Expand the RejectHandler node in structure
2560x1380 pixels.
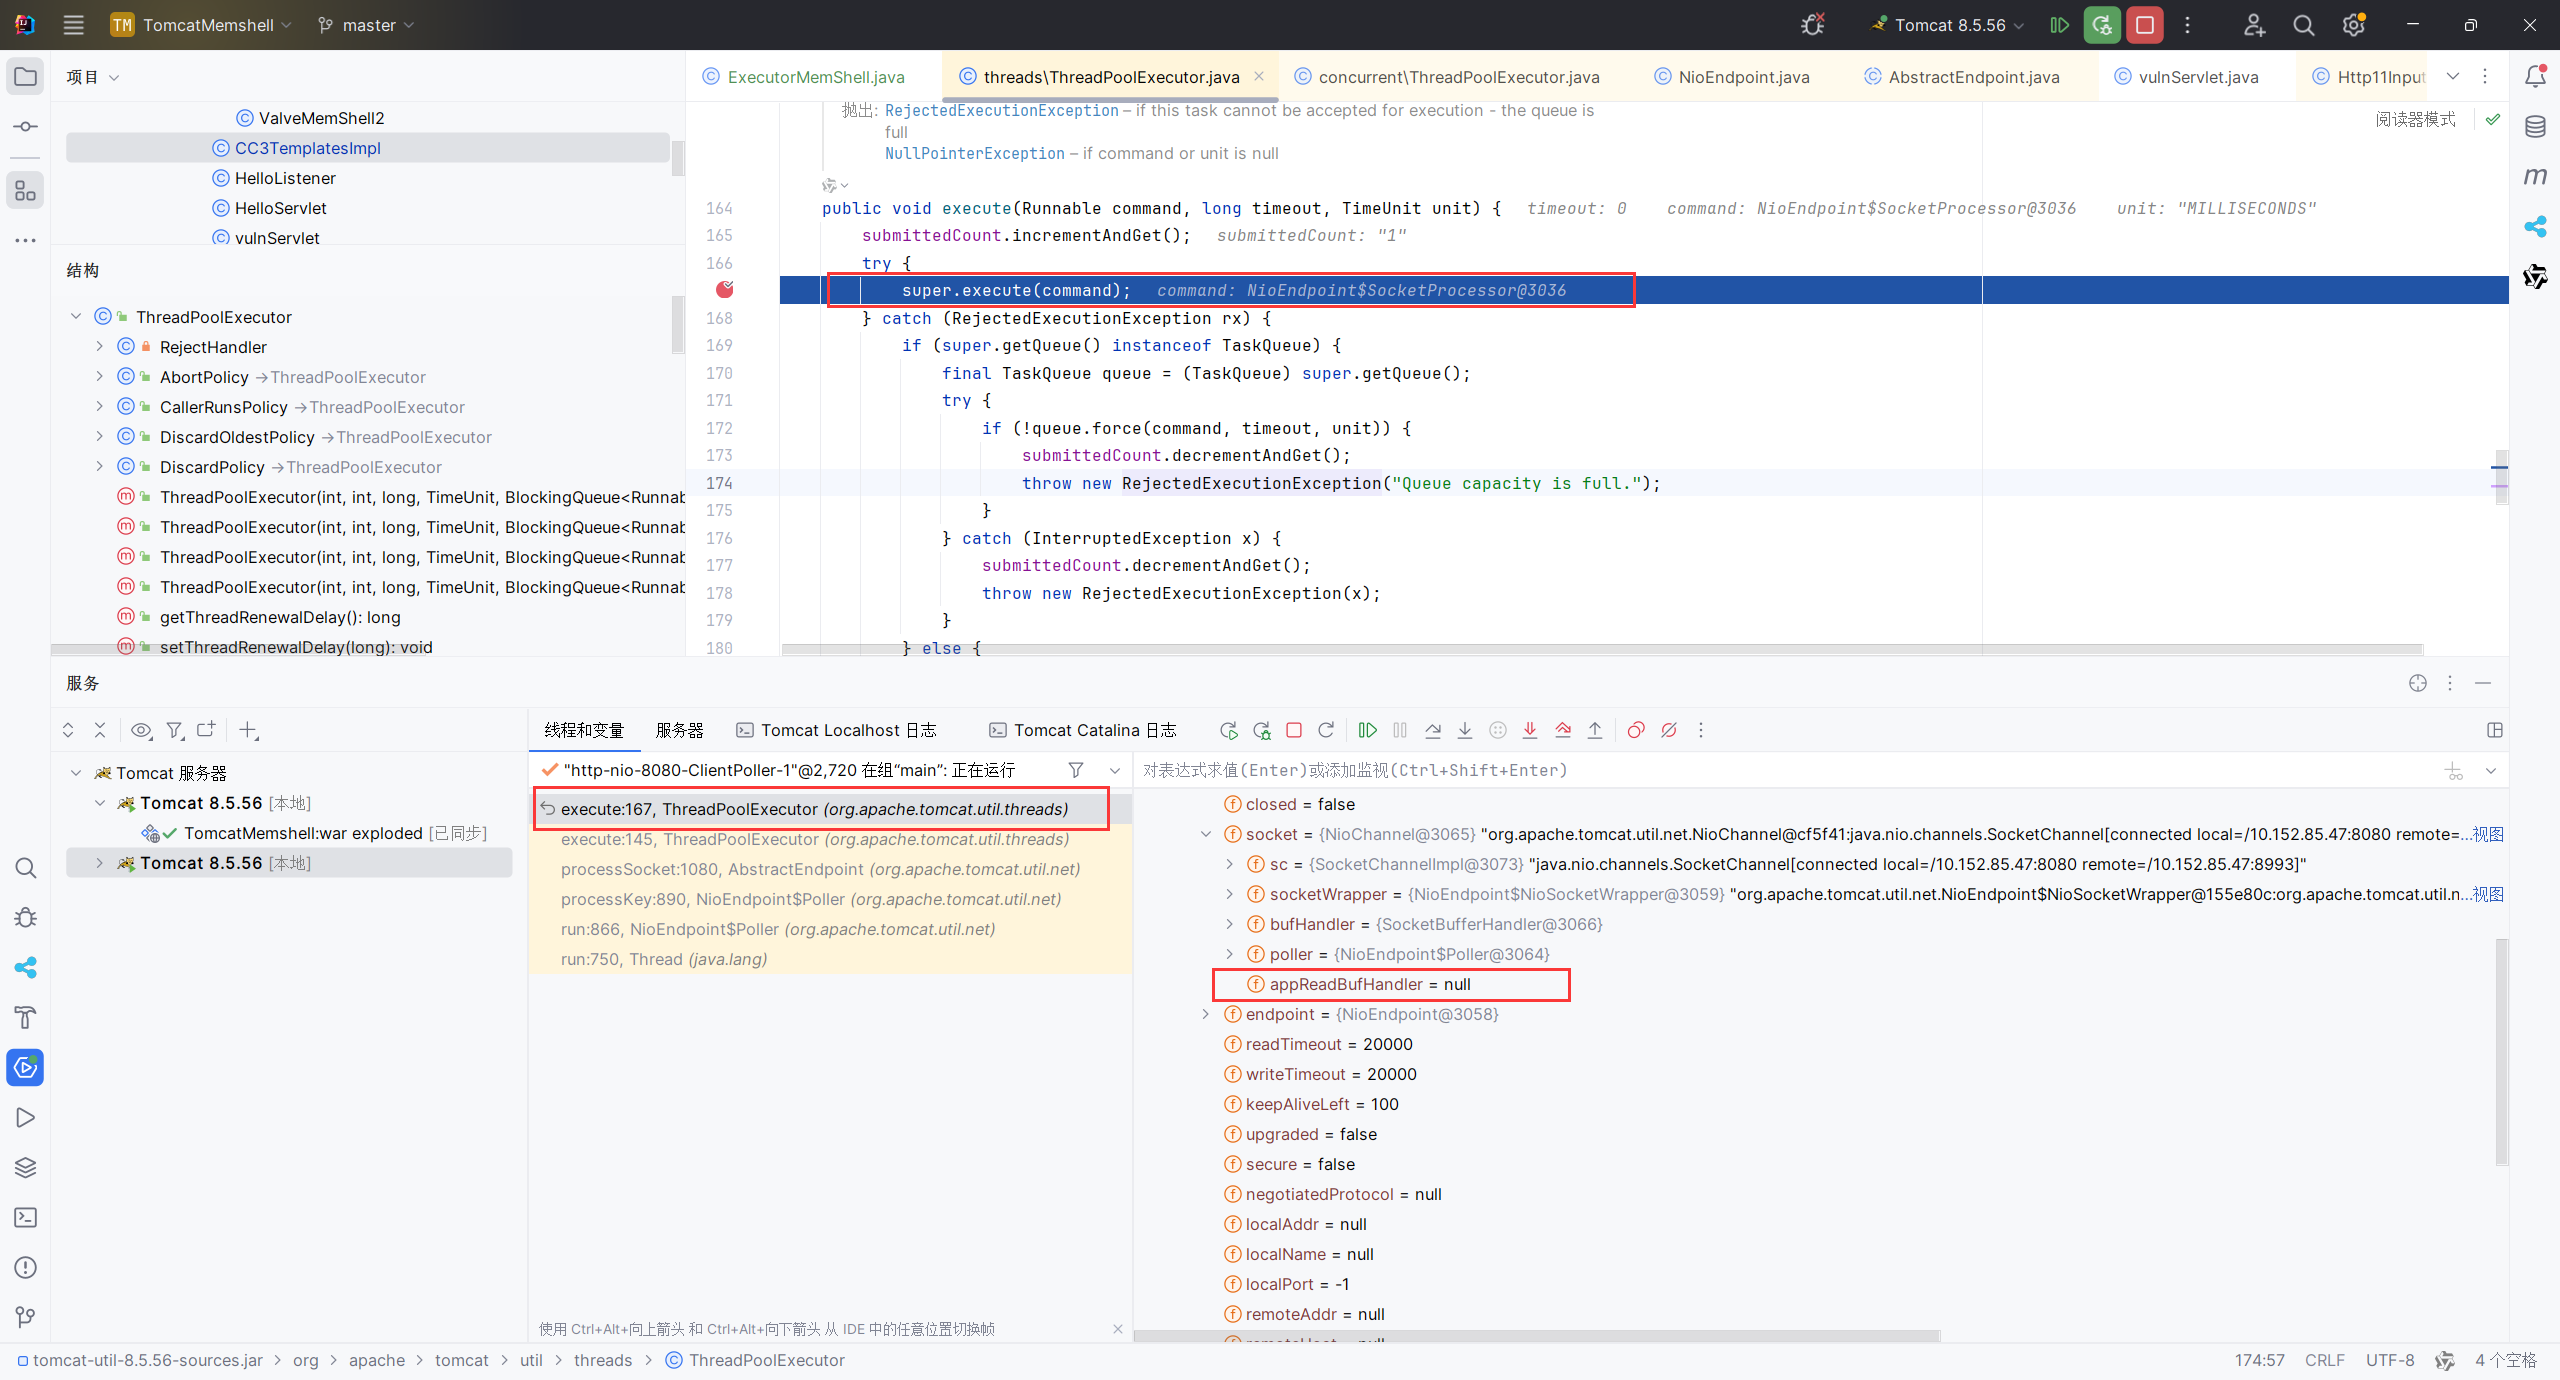click(99, 346)
